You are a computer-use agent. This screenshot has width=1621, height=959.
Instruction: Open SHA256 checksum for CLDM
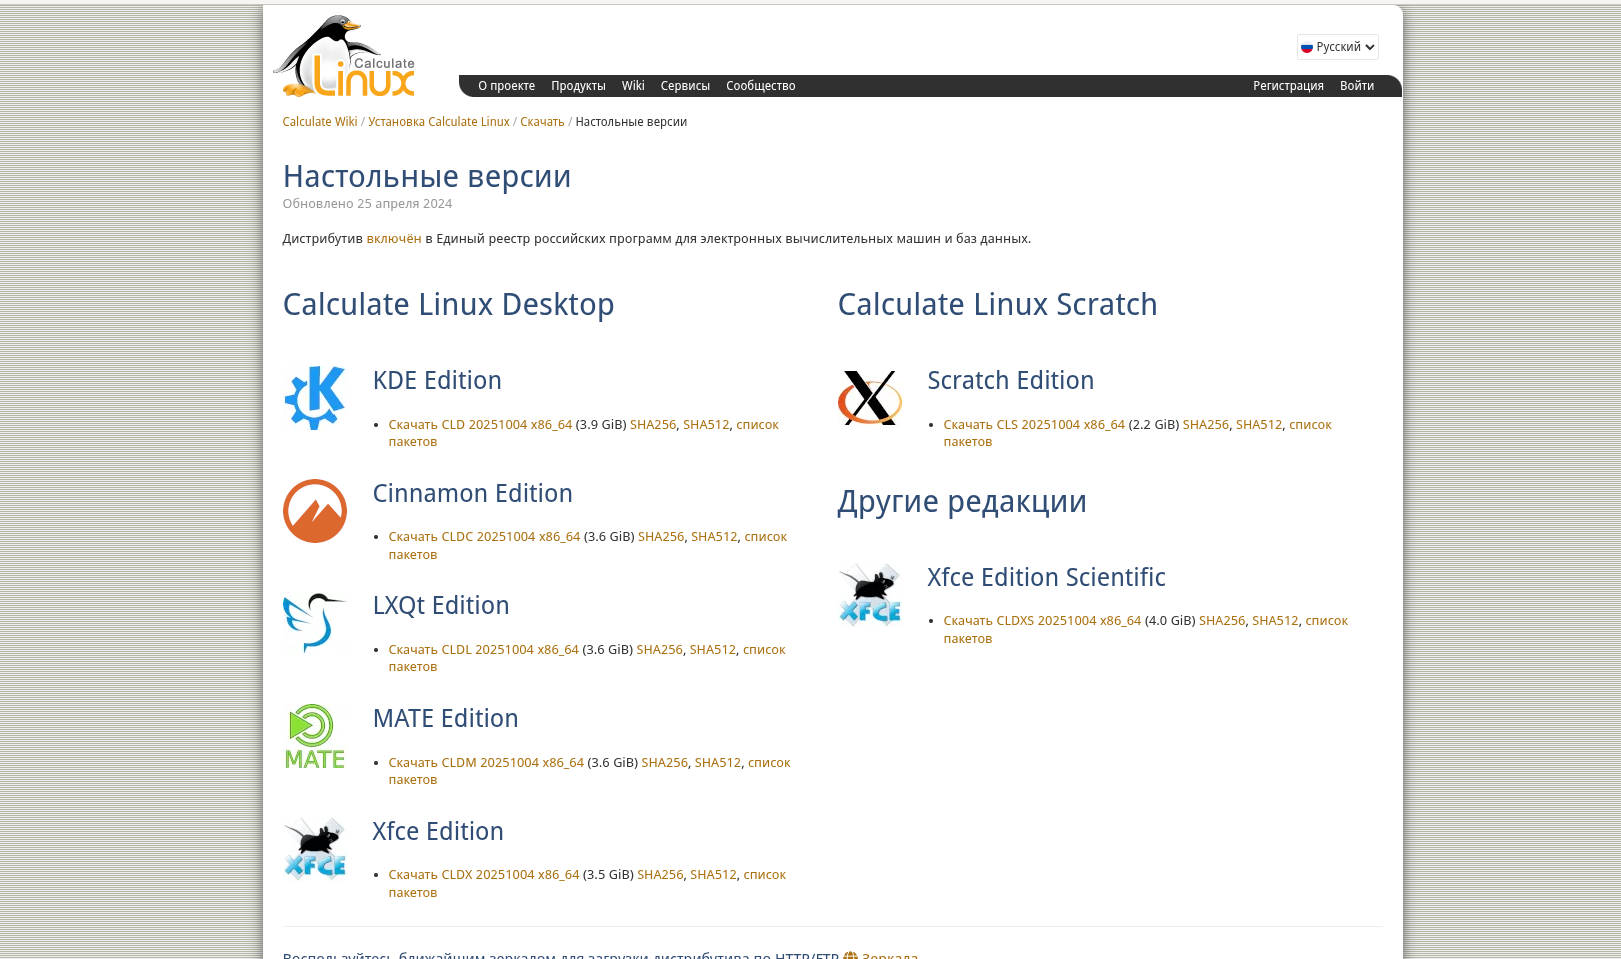[x=665, y=763]
